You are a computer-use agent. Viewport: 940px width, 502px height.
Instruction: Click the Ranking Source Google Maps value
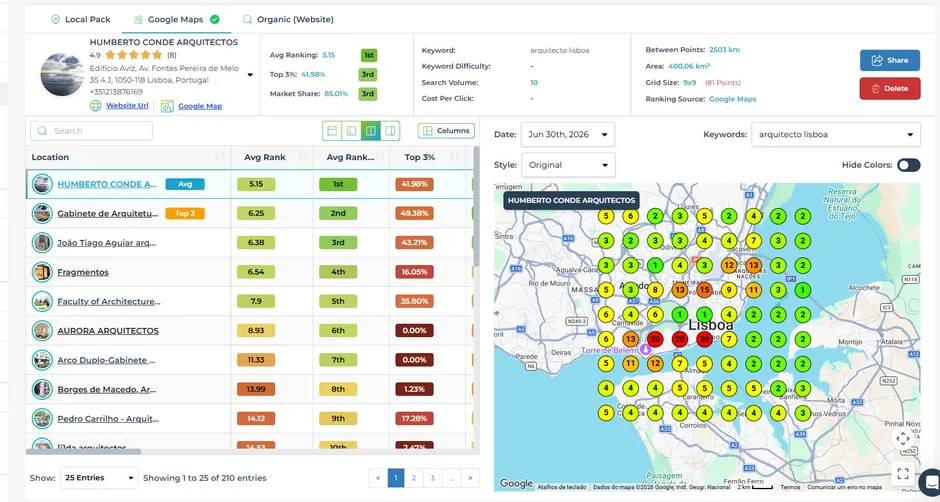(733, 99)
